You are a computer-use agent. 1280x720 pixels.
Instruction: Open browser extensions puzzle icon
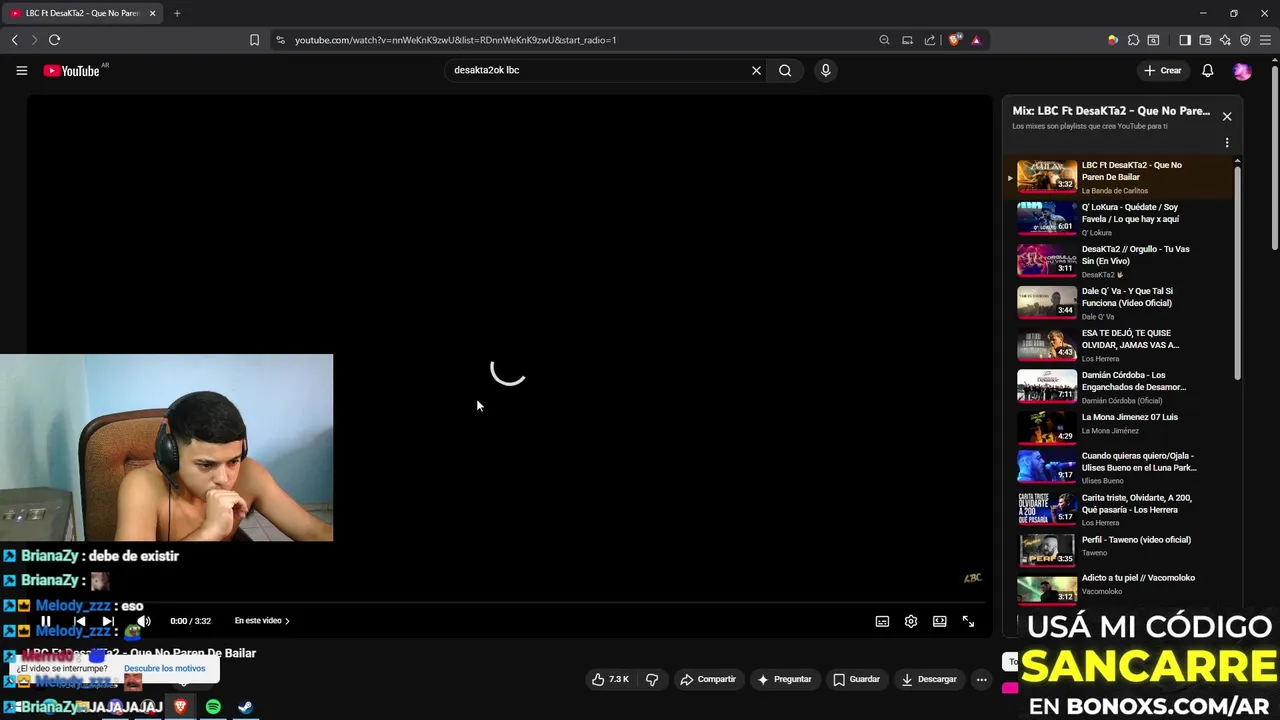(x=1133, y=40)
